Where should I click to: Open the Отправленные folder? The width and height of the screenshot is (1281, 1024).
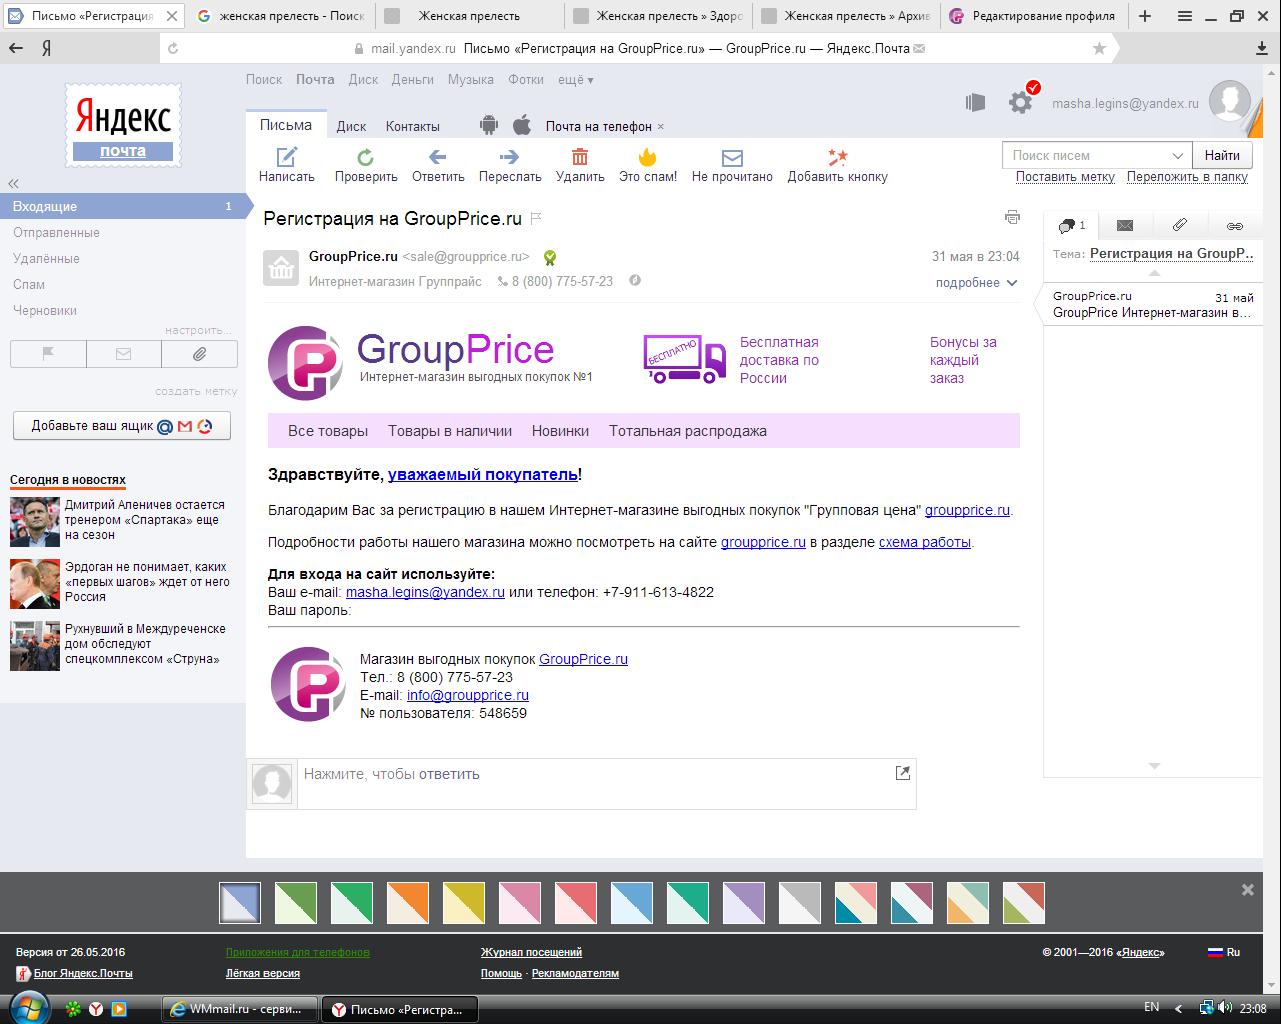point(56,232)
